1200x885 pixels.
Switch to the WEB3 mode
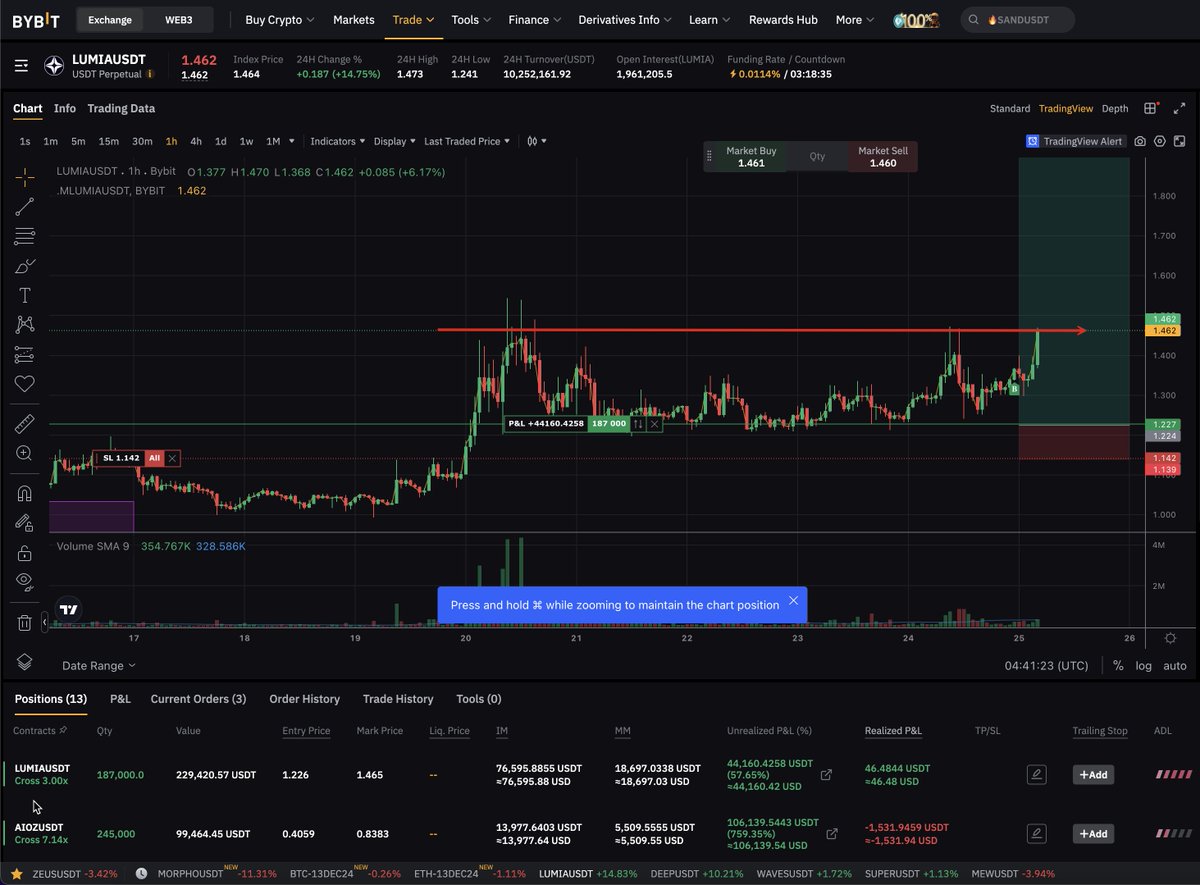pos(178,19)
